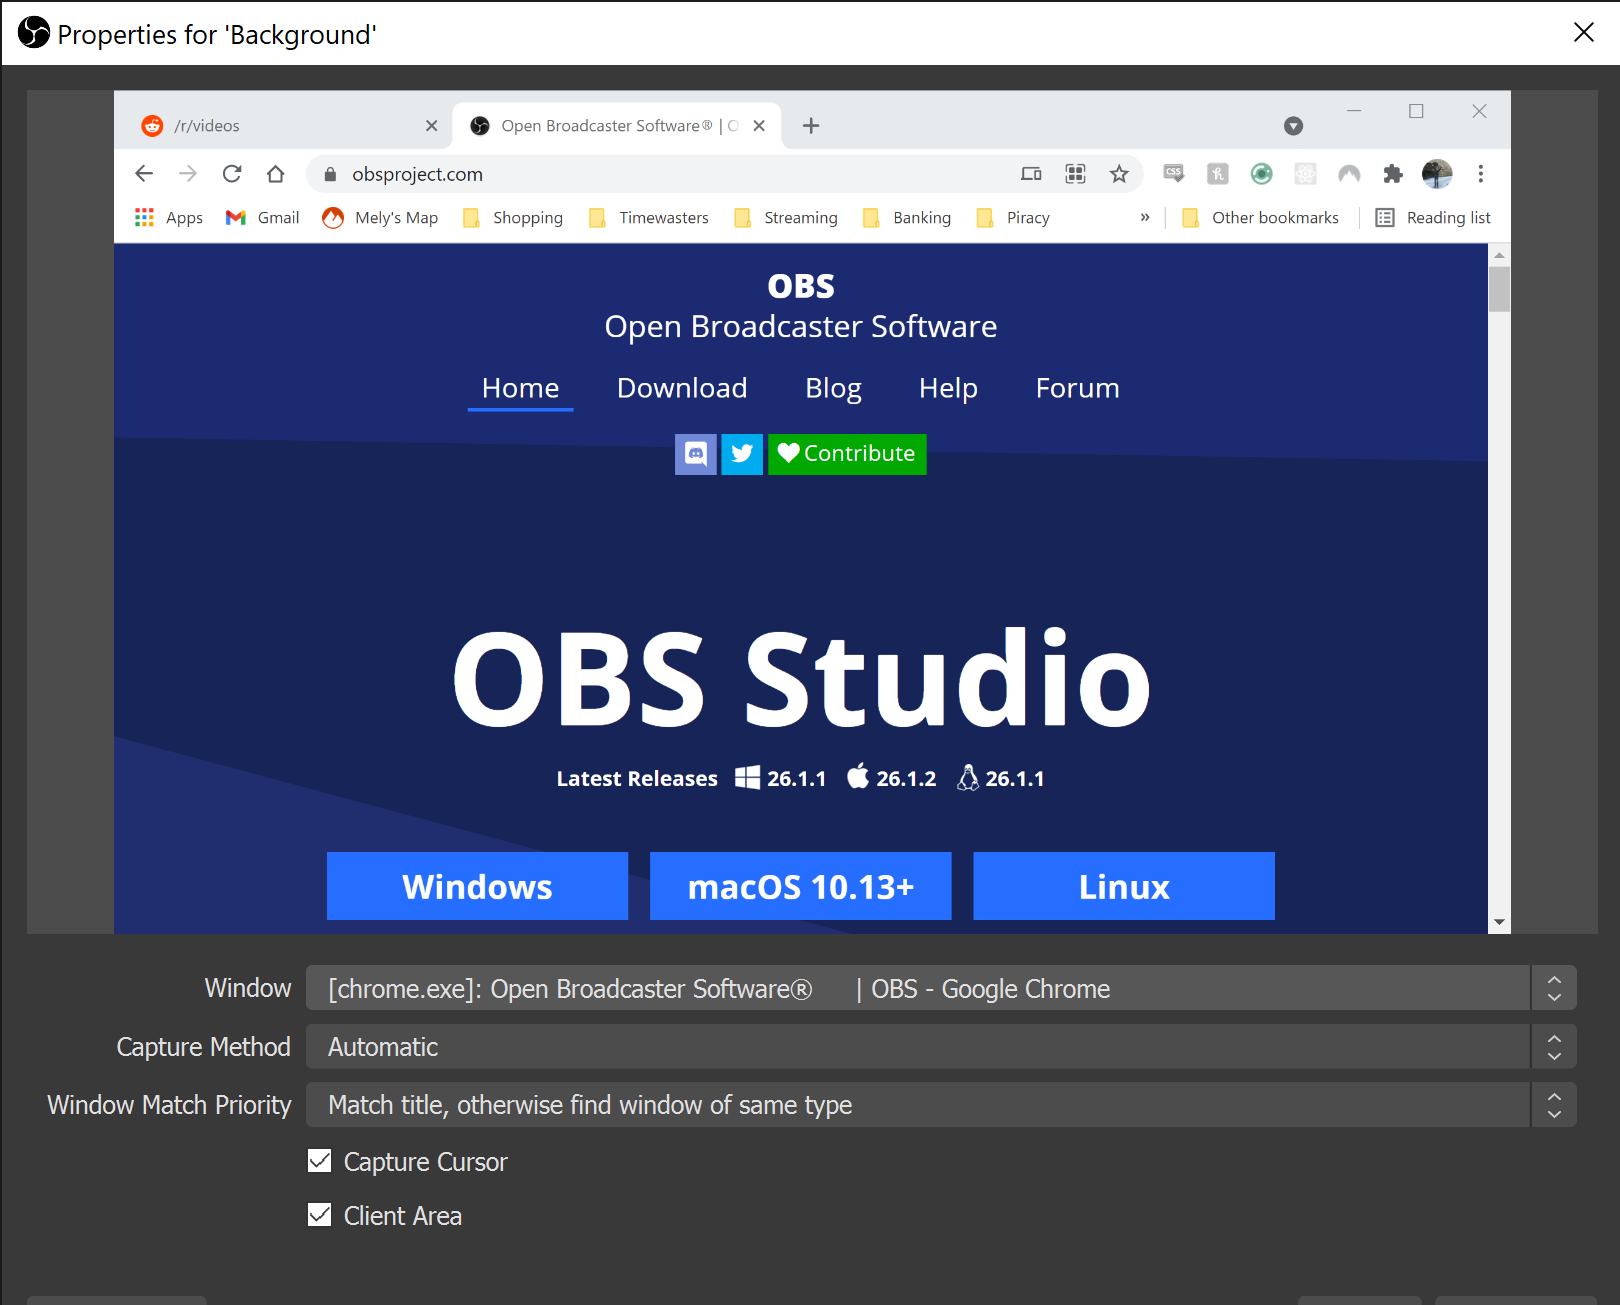Open the Chrome extensions puzzle icon
The image size is (1620, 1305).
click(x=1393, y=174)
